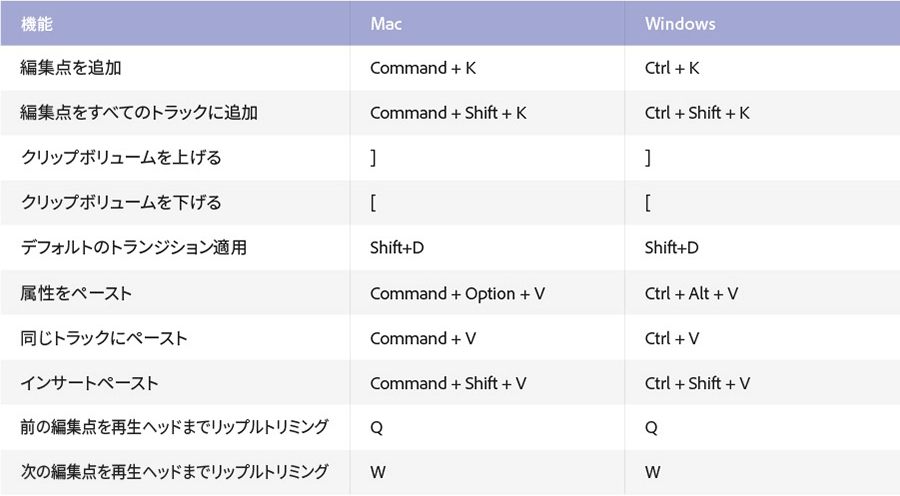Click the Windows W shortcut cell
Image resolution: width=900 pixels, height=496 pixels.
coord(652,471)
